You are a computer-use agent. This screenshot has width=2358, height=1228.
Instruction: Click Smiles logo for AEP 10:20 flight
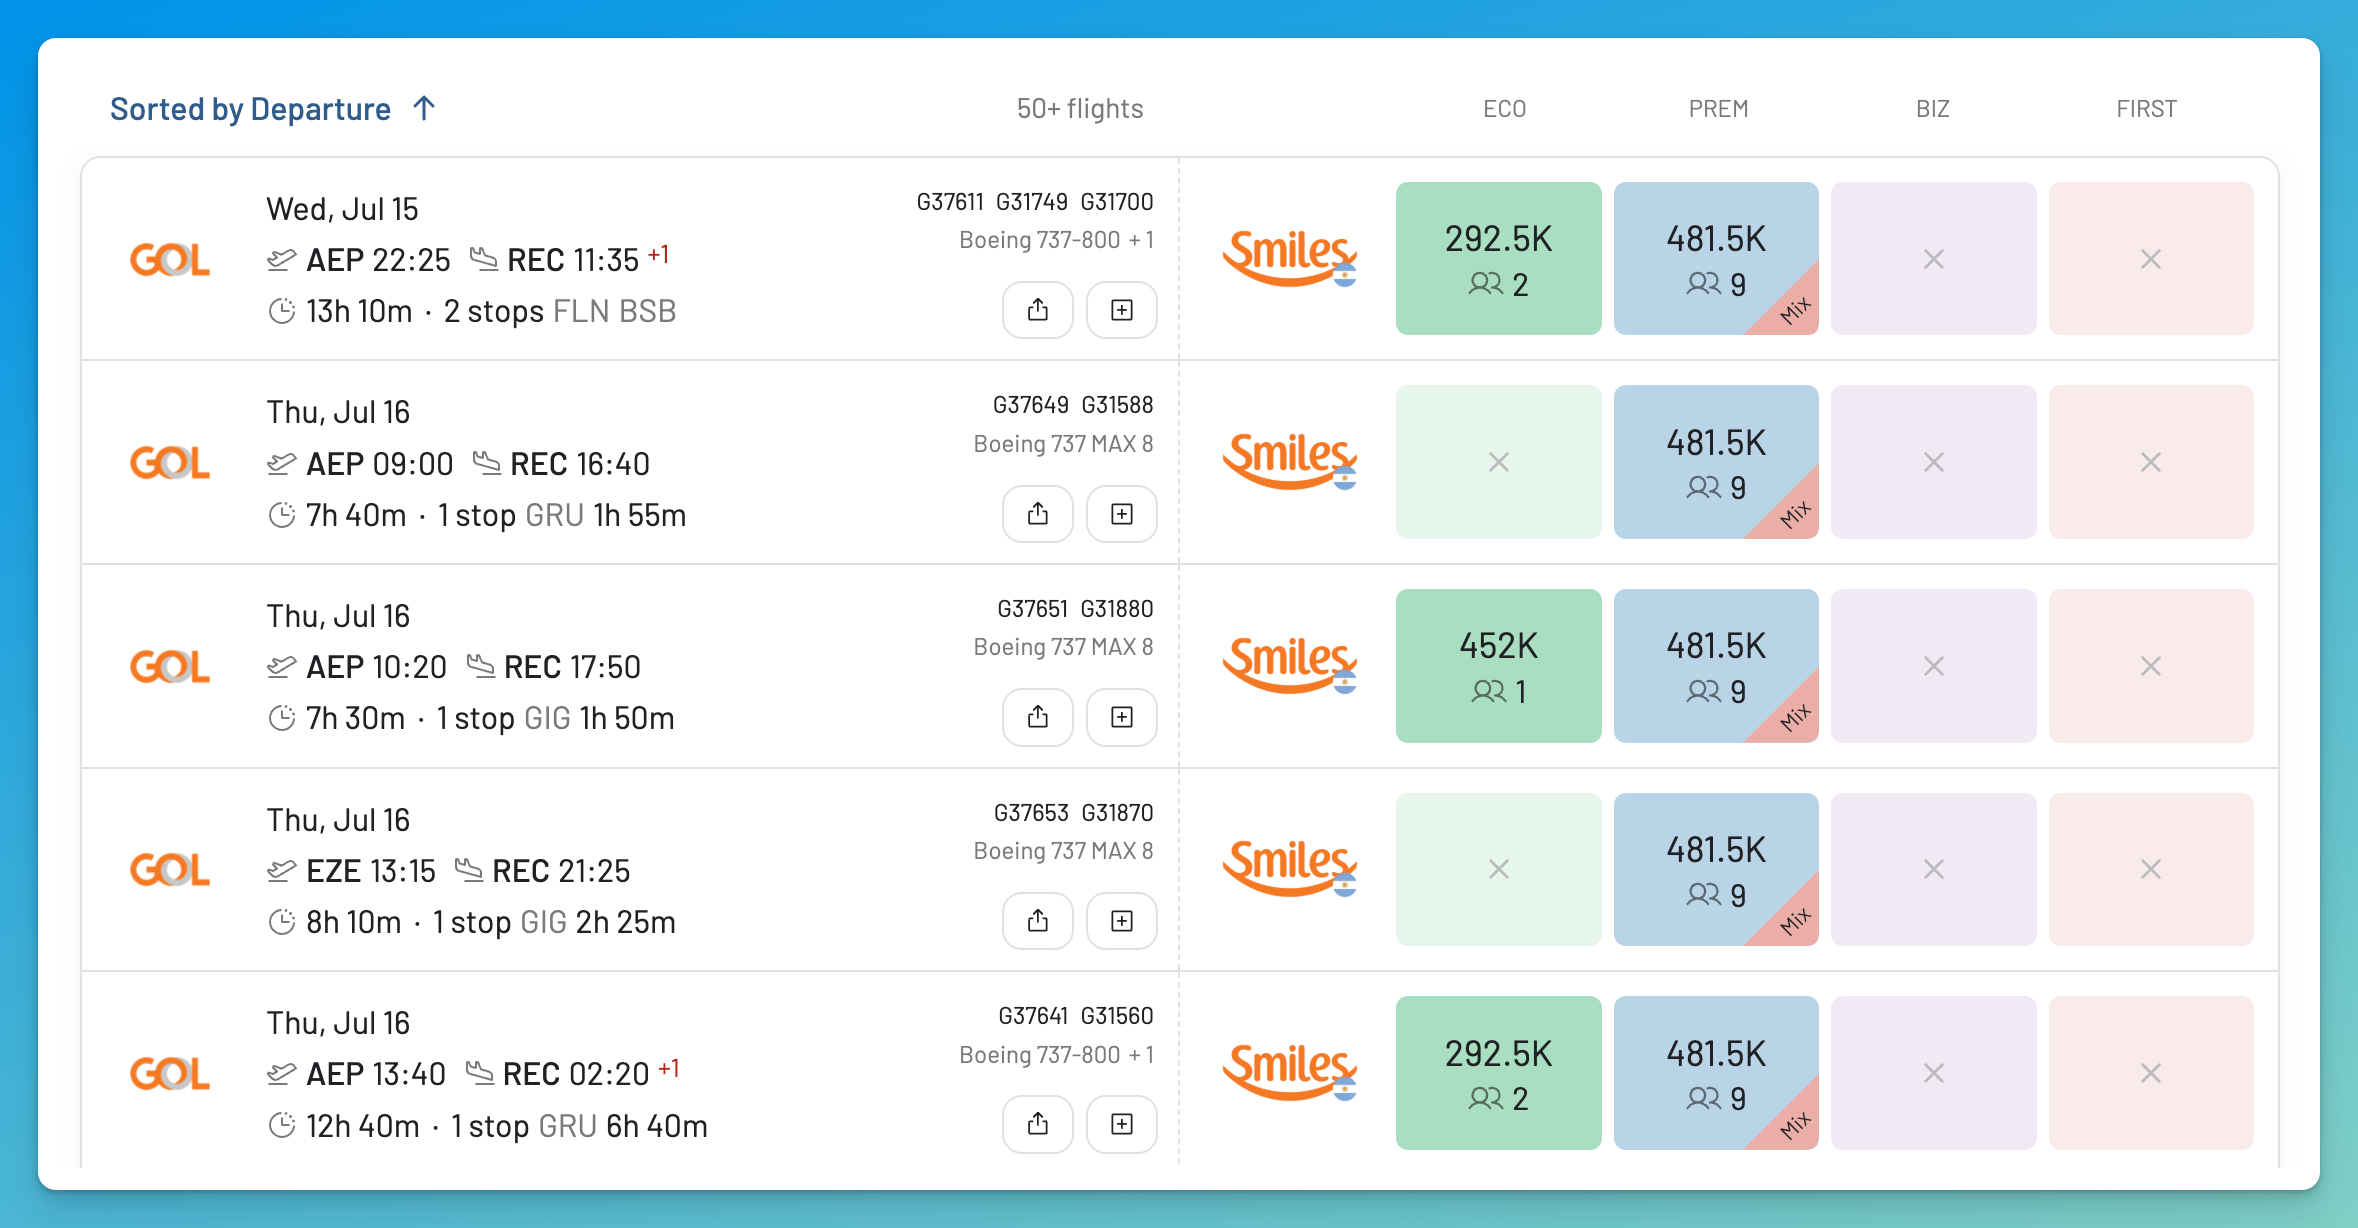tap(1290, 665)
